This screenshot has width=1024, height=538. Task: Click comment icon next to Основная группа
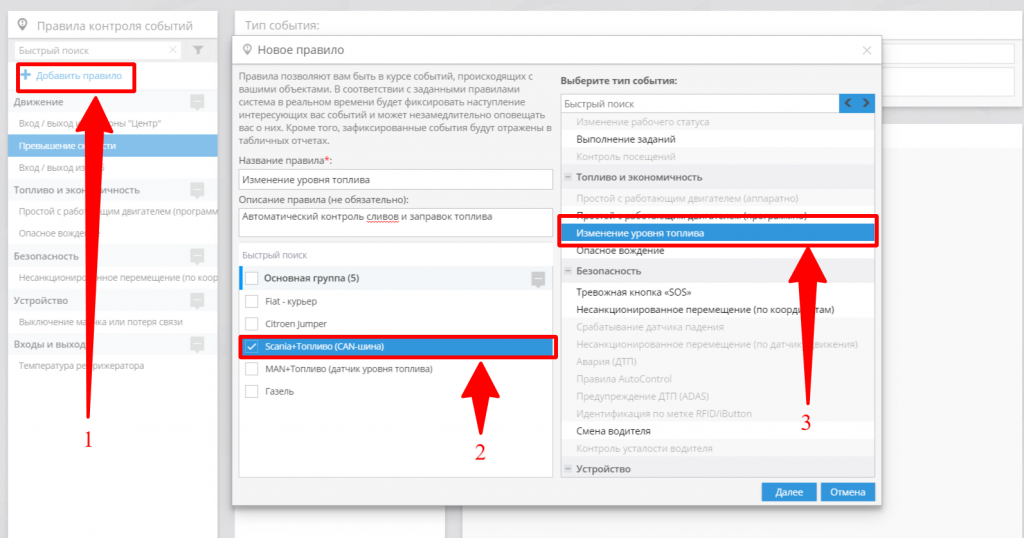tap(538, 278)
